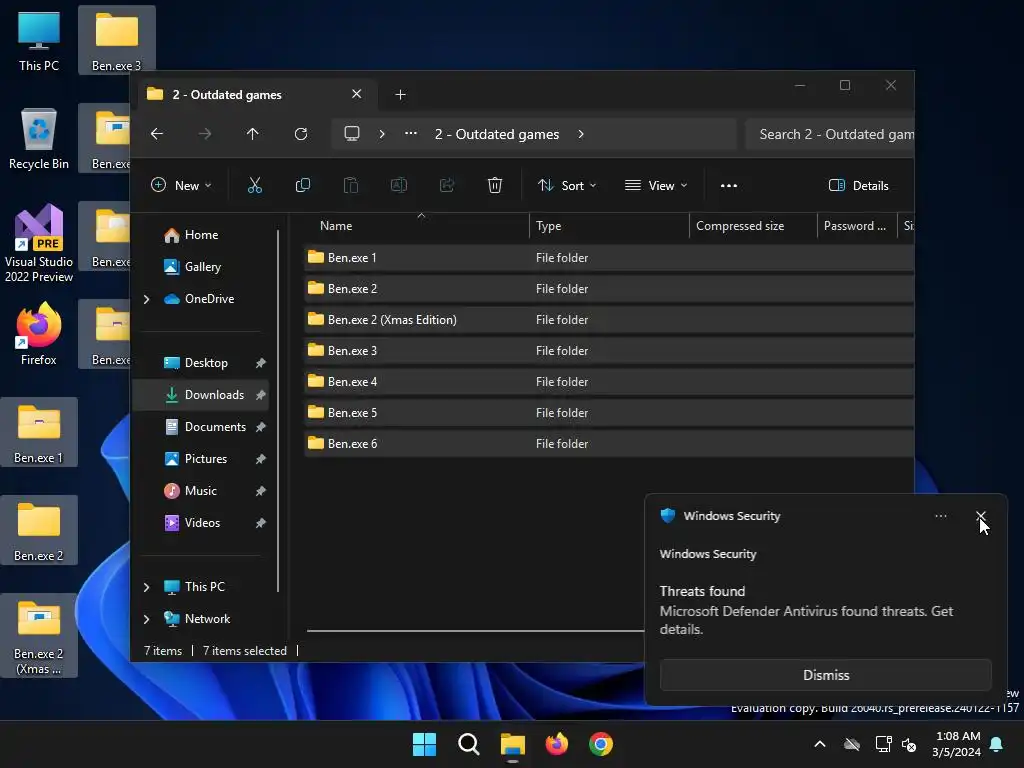
Task: Open the See more ellipsis in the toolbar
Action: (729, 185)
